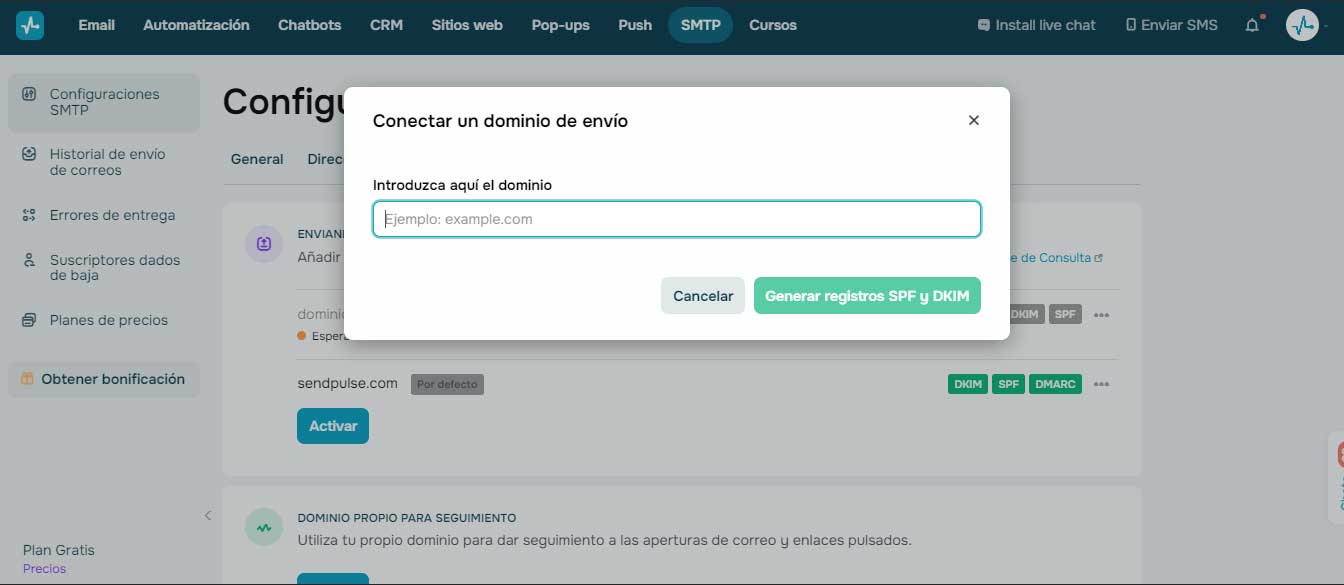
Task: Open the notifications bell
Action: click(x=1252, y=25)
